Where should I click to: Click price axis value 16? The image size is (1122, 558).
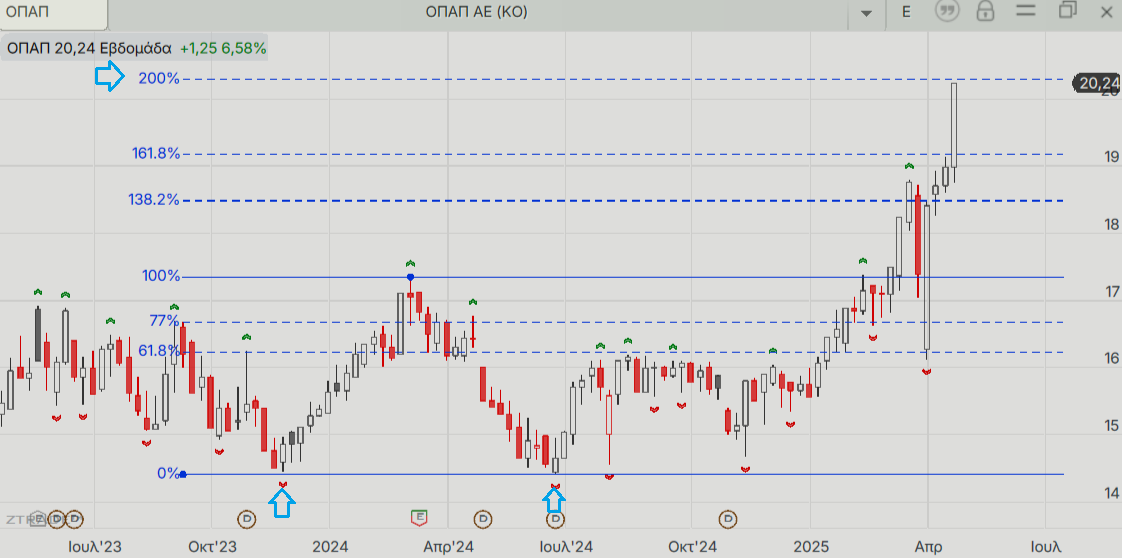pyautogui.click(x=1111, y=358)
